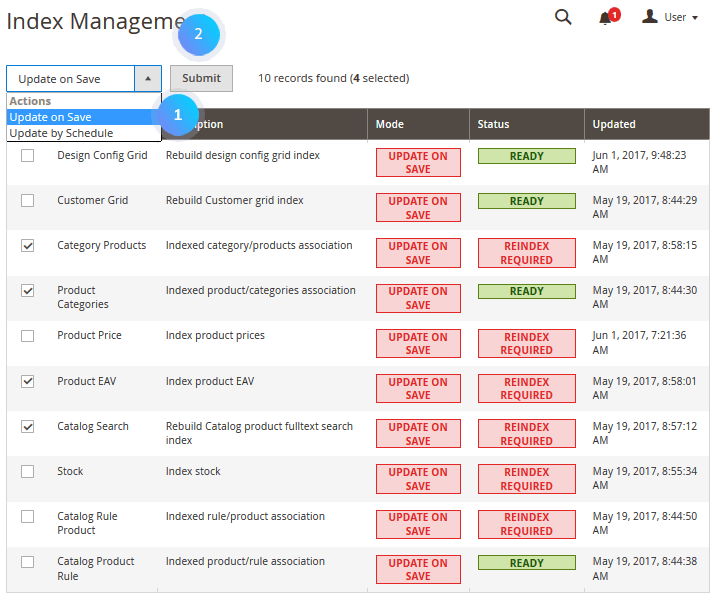Check the Product Price checkbox
Image resolution: width=718 pixels, height=601 pixels.
point(27,336)
